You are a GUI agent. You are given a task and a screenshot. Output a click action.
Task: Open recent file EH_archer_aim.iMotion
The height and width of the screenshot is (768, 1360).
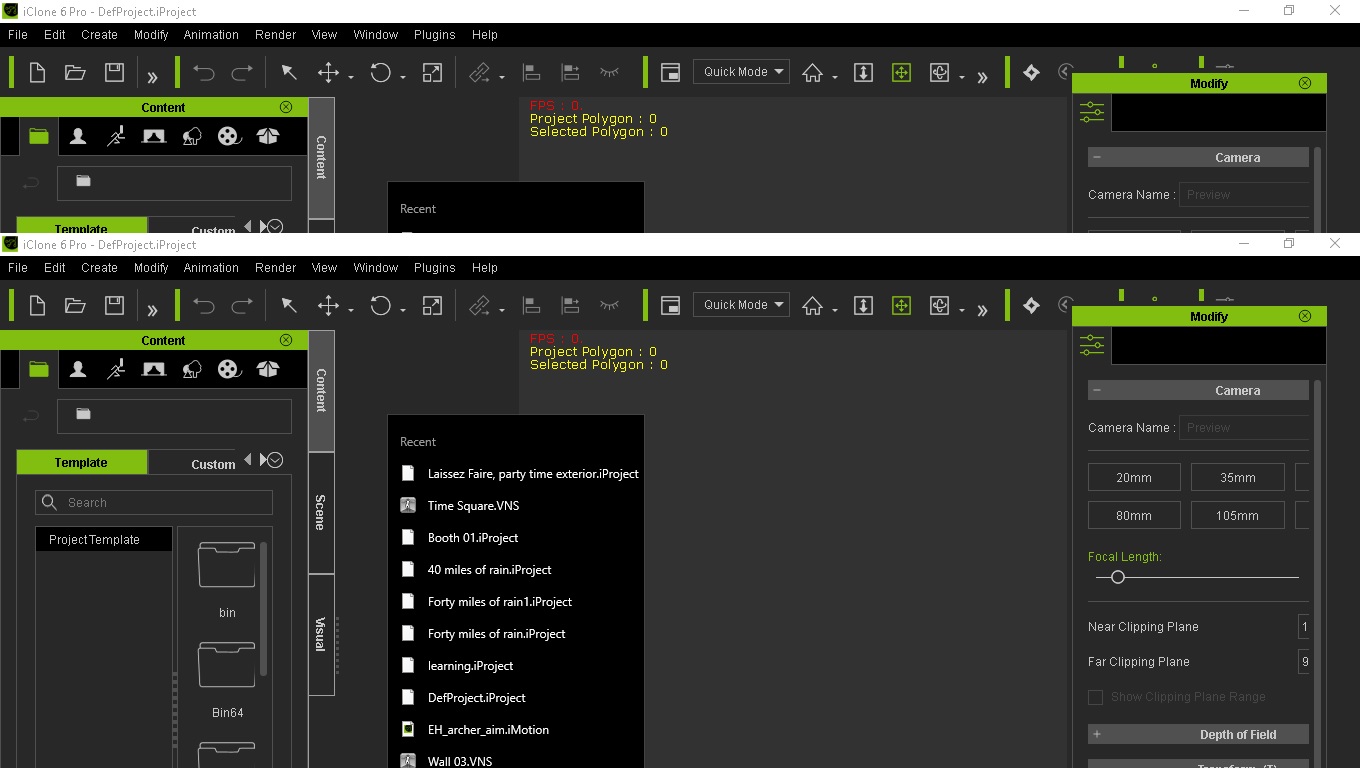click(x=488, y=730)
